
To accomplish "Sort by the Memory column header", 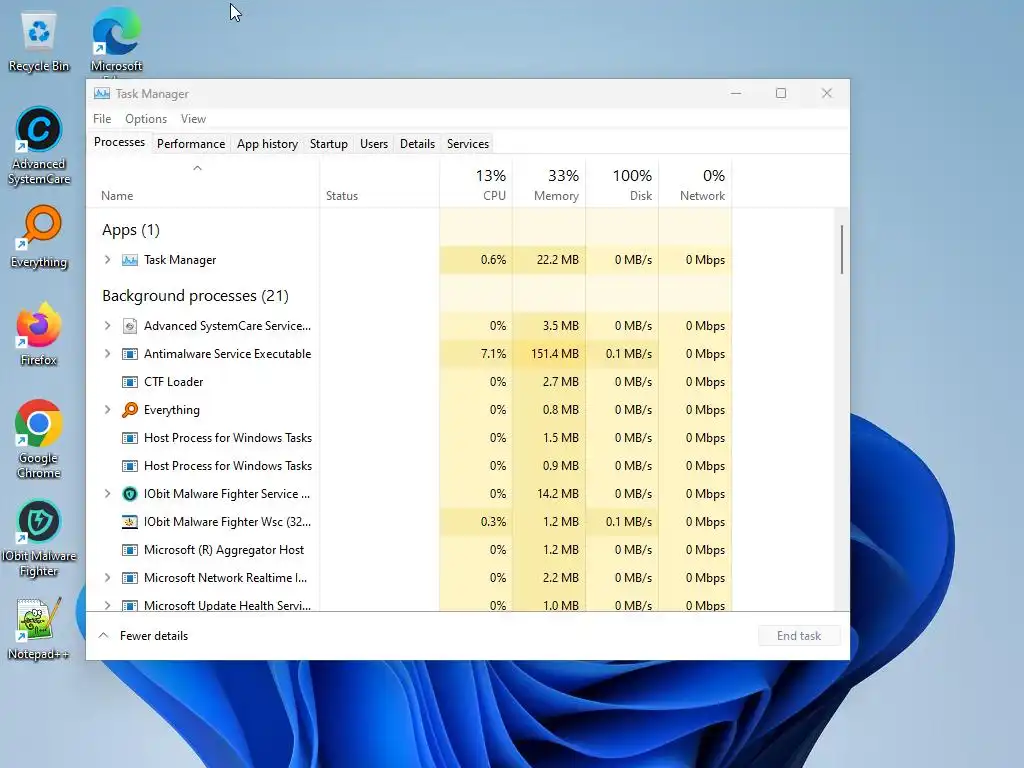I will (x=549, y=185).
